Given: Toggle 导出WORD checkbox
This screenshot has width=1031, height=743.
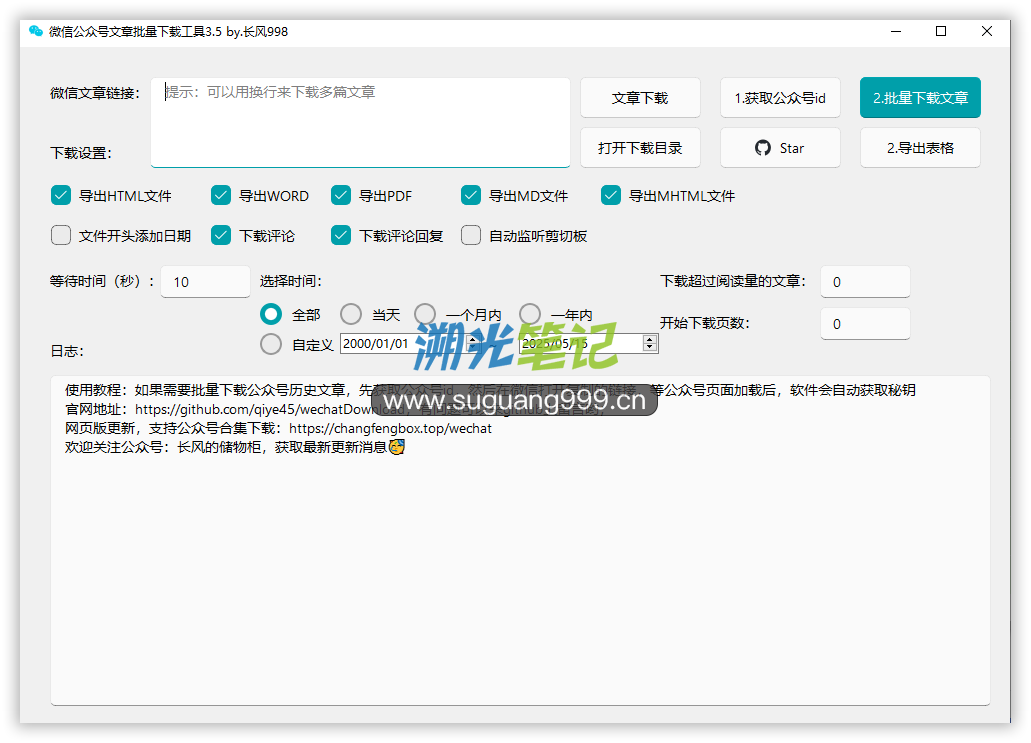Looking at the screenshot, I should [221, 195].
